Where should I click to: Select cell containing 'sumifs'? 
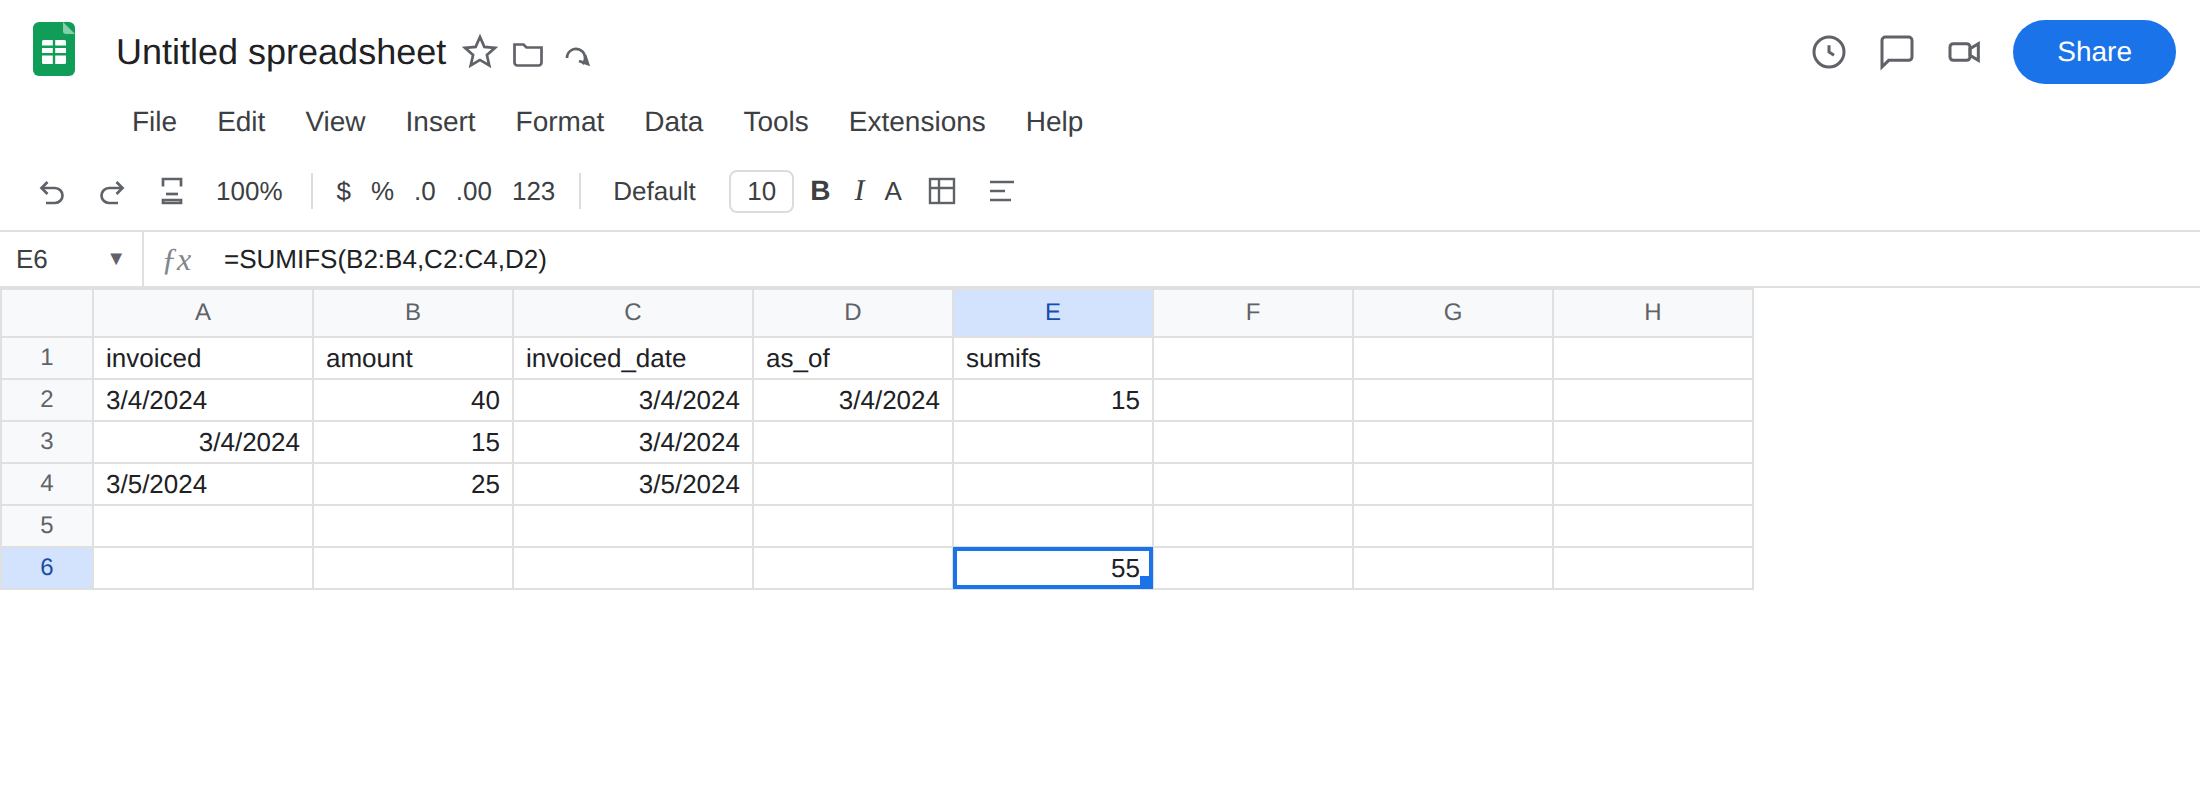coord(1053,358)
